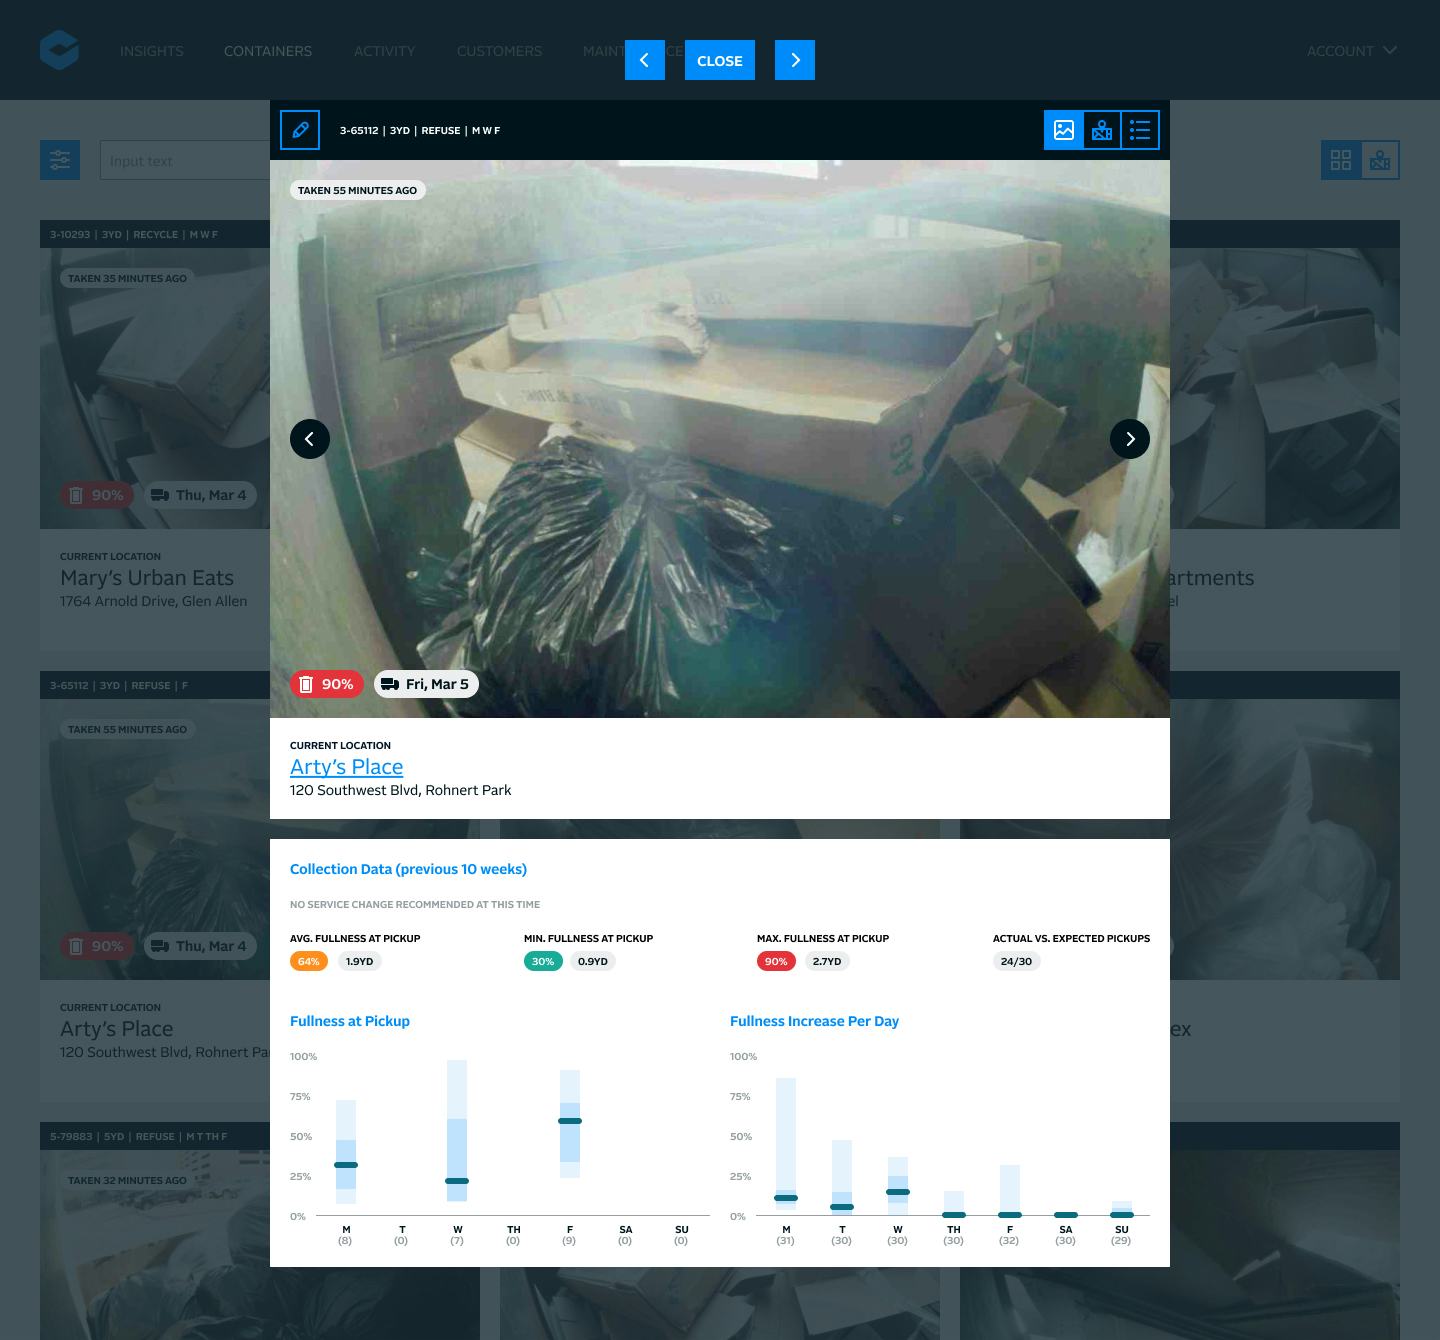This screenshot has width=1440, height=1340.
Task: Toggle the 30% minimum fullness badge
Action: [x=543, y=961]
